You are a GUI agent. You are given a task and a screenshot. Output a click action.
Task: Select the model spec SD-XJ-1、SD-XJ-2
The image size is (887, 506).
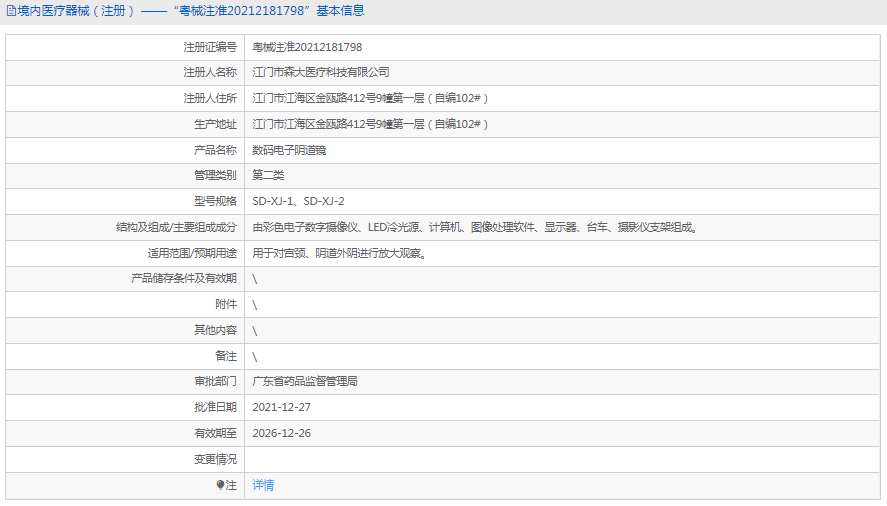pos(298,201)
